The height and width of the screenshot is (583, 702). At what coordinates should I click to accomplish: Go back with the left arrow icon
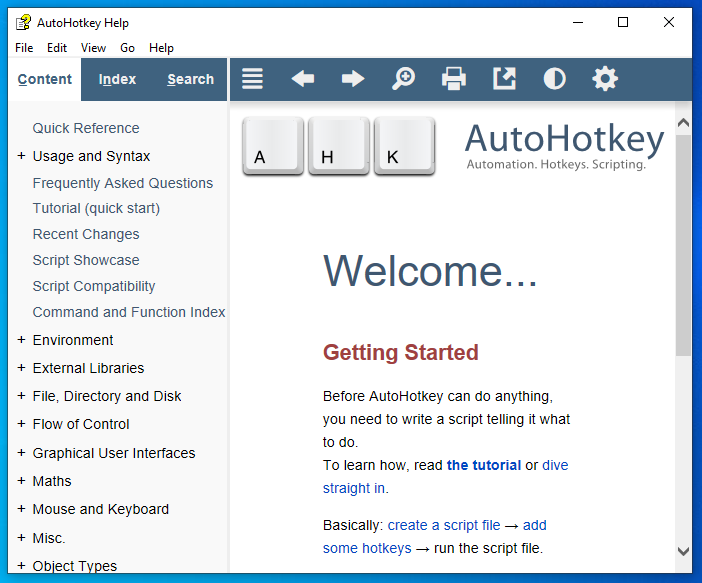coord(303,79)
